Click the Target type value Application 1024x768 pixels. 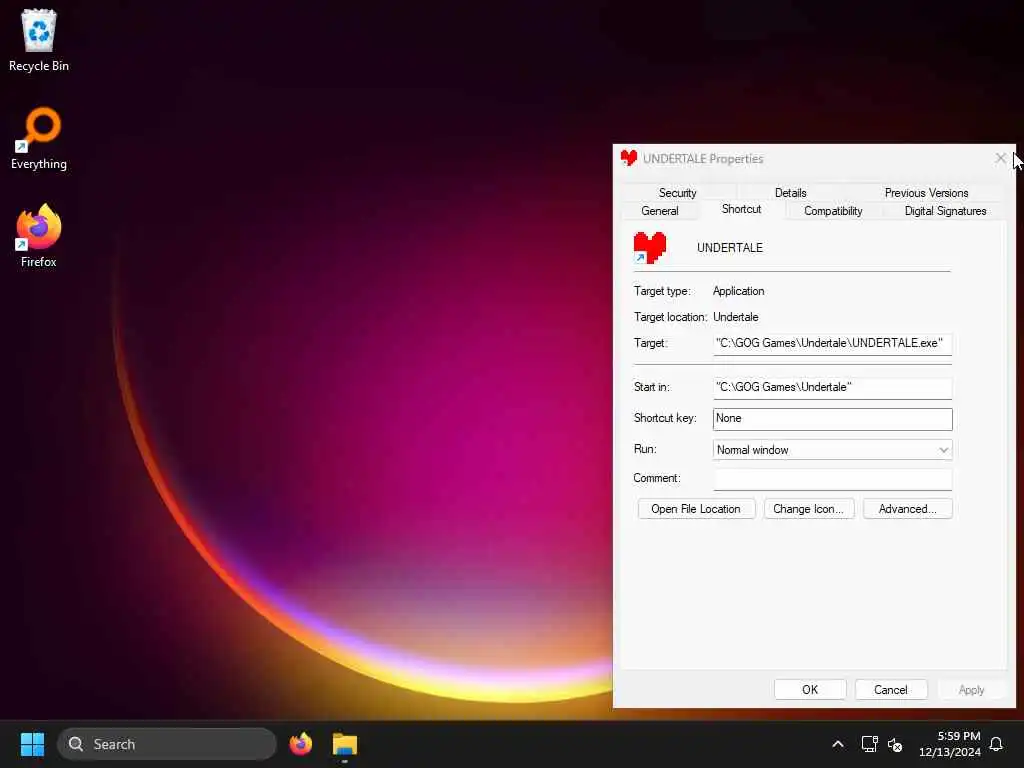[738, 291]
